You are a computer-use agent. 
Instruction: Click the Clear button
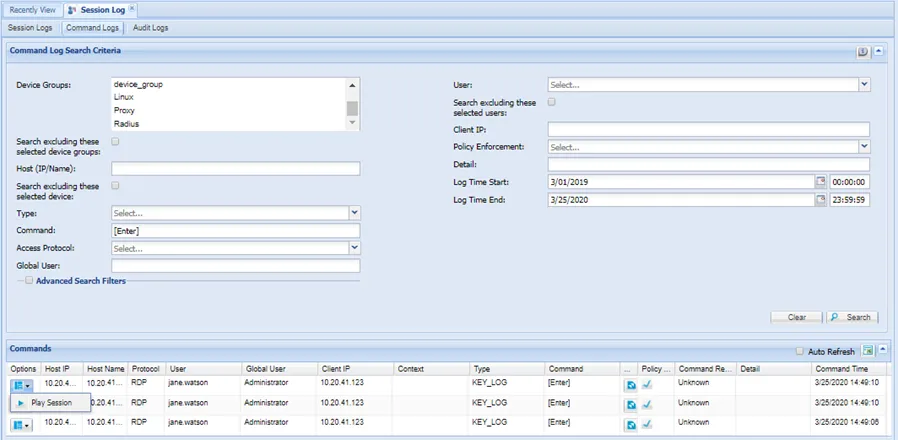[796, 317]
